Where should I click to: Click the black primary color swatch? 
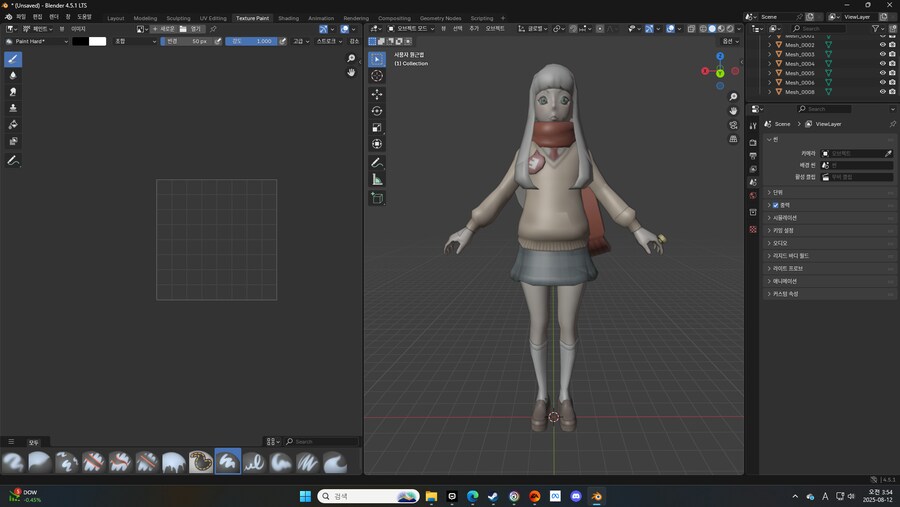click(80, 41)
